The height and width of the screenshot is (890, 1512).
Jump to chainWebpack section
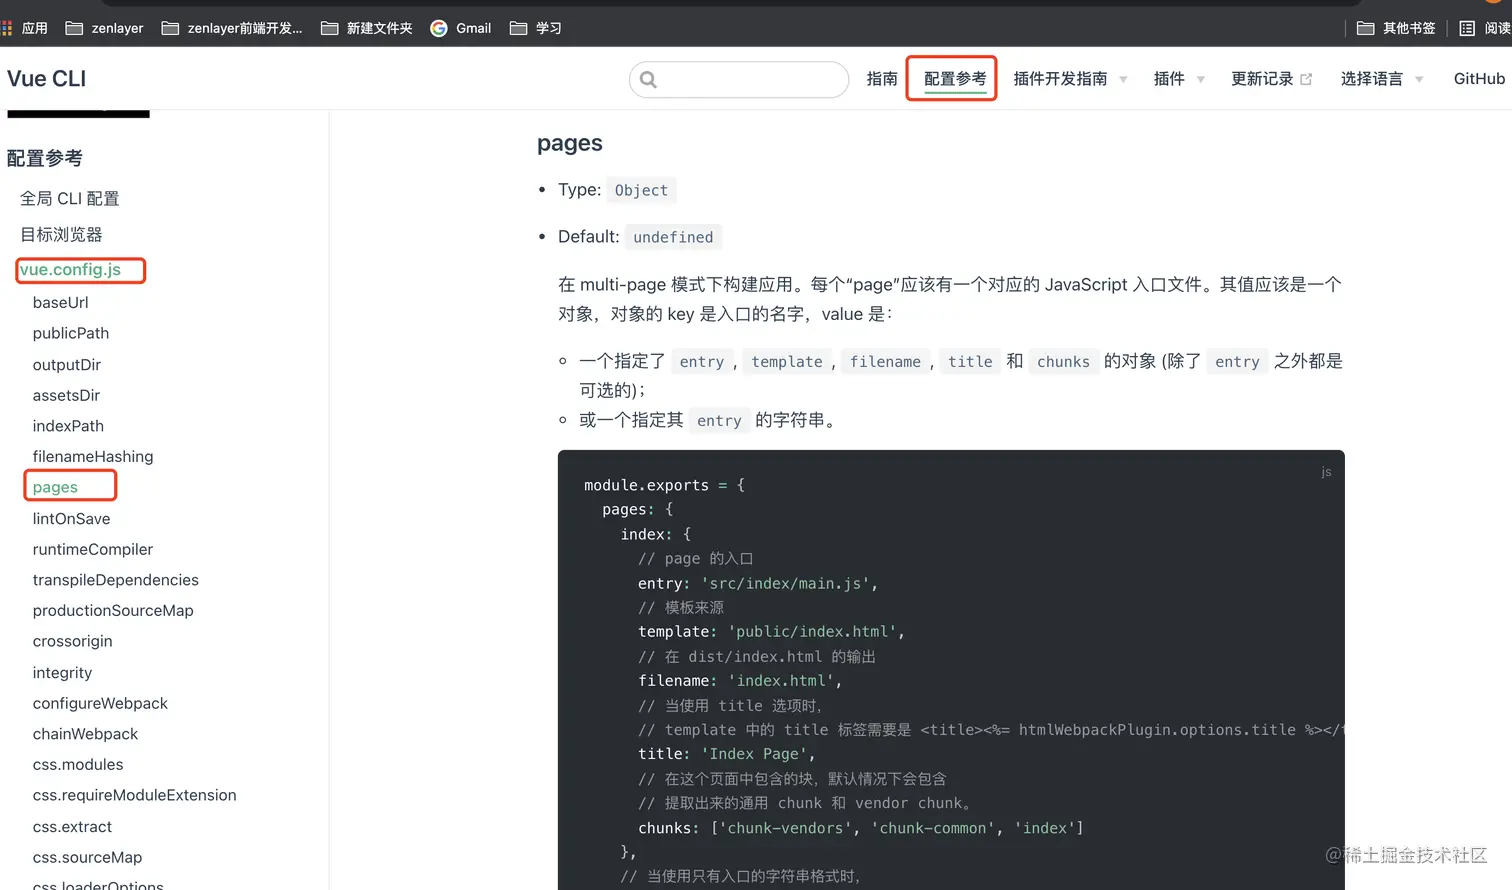point(85,734)
